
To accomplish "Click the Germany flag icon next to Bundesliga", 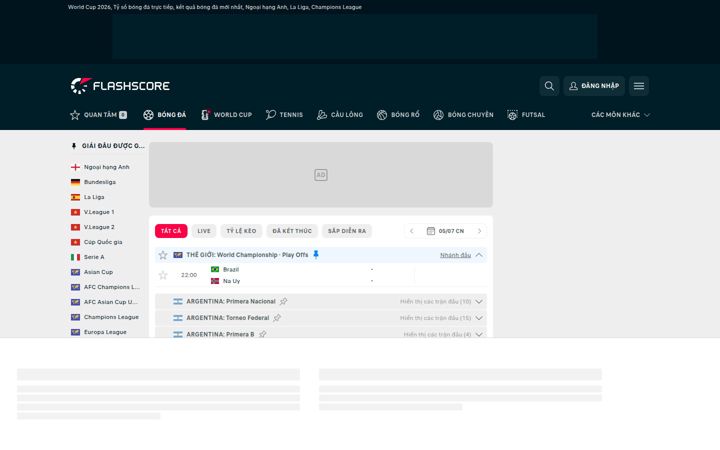I will [x=75, y=182].
